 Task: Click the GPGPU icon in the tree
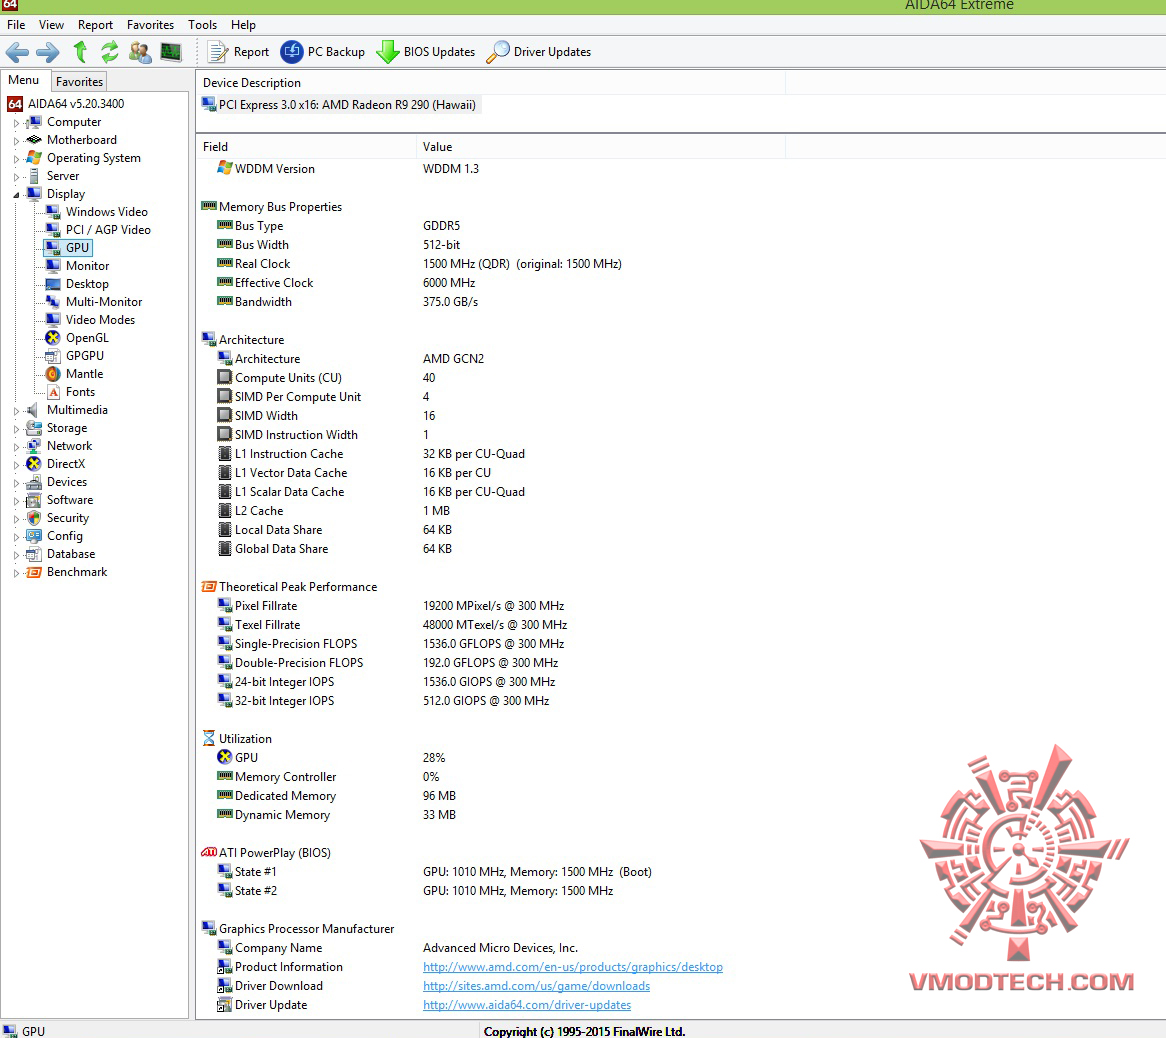click(x=53, y=356)
